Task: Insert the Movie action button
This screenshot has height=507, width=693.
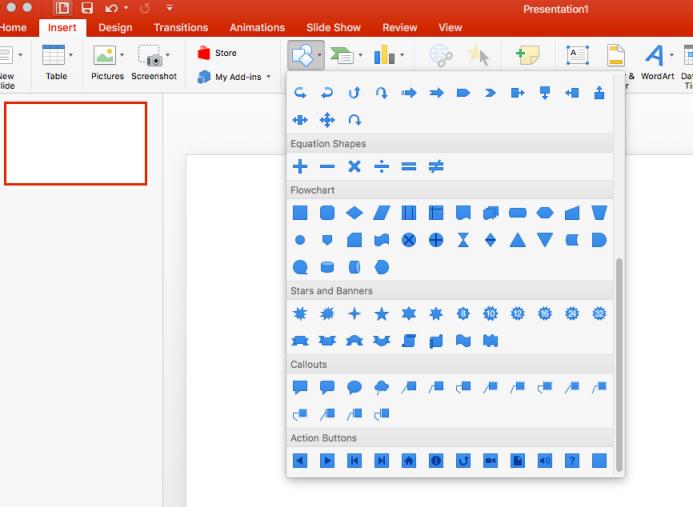Action: pos(491,461)
